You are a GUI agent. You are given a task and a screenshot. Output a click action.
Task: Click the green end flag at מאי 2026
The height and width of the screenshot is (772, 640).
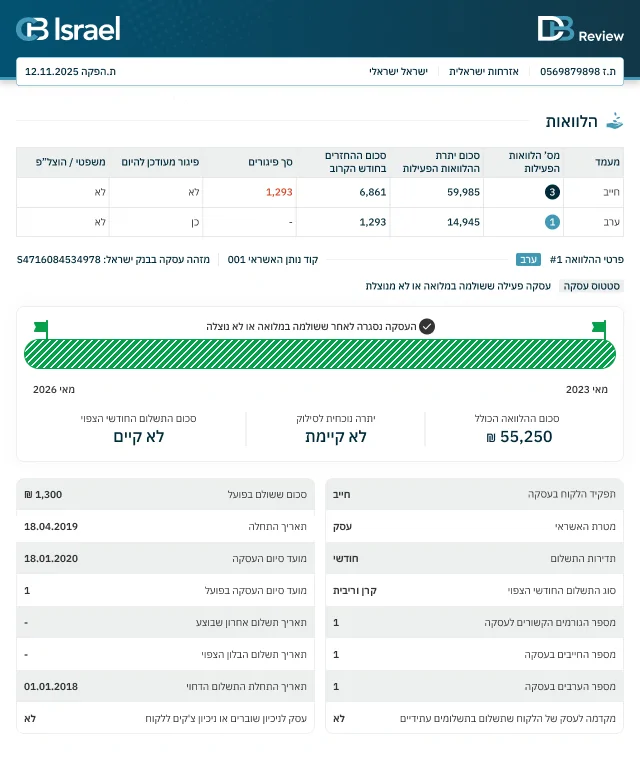click(x=41, y=329)
